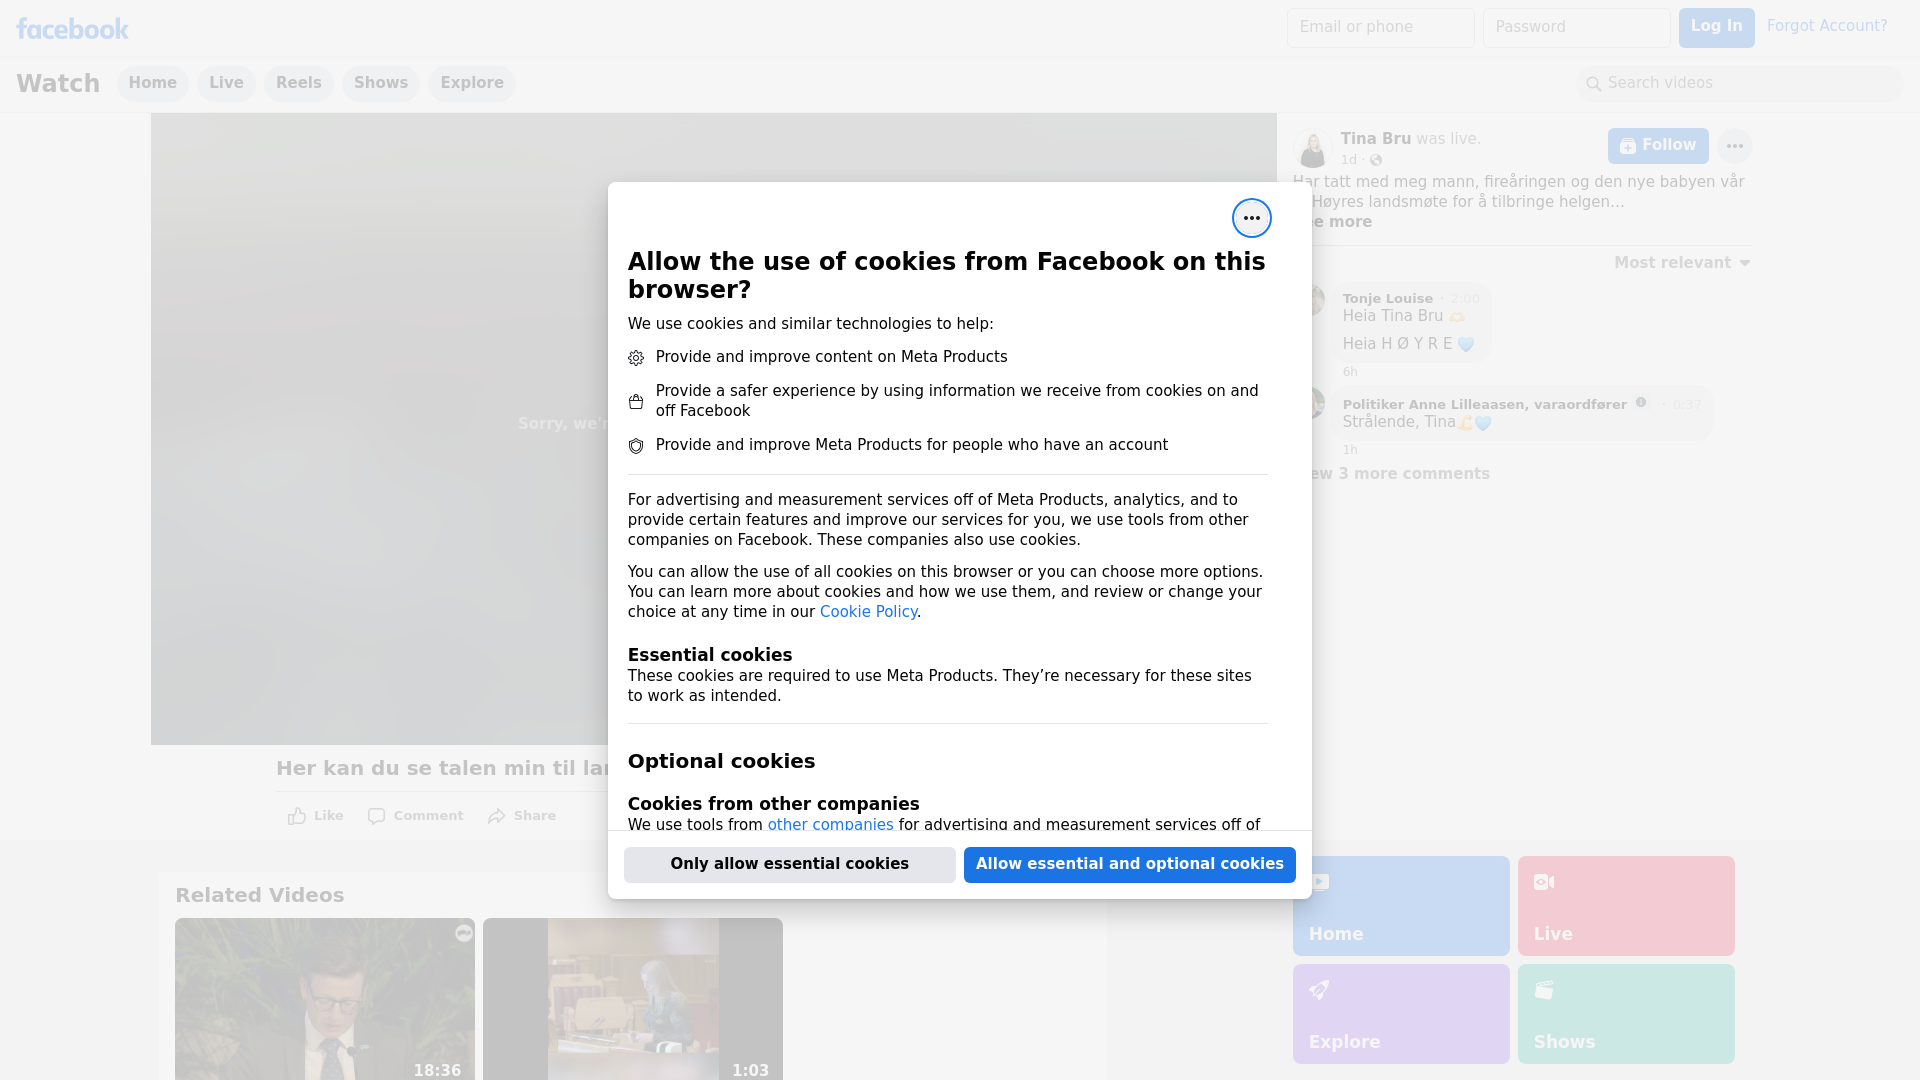The height and width of the screenshot is (1080, 1920).
Task: Click the Optional cookies heading
Action: 721,761
